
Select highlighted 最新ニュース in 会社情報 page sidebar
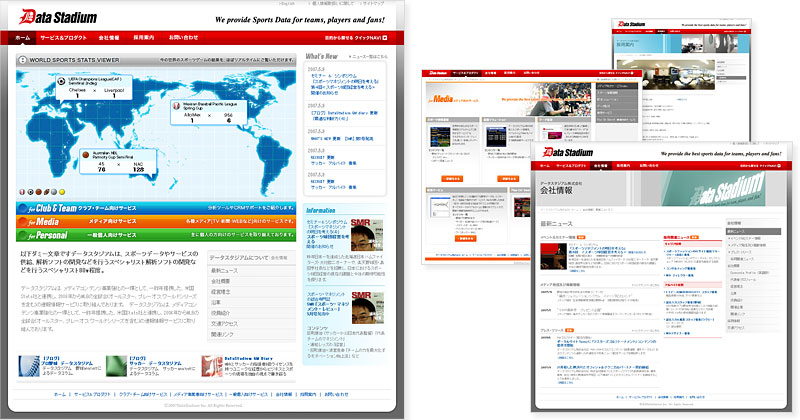click(753, 232)
